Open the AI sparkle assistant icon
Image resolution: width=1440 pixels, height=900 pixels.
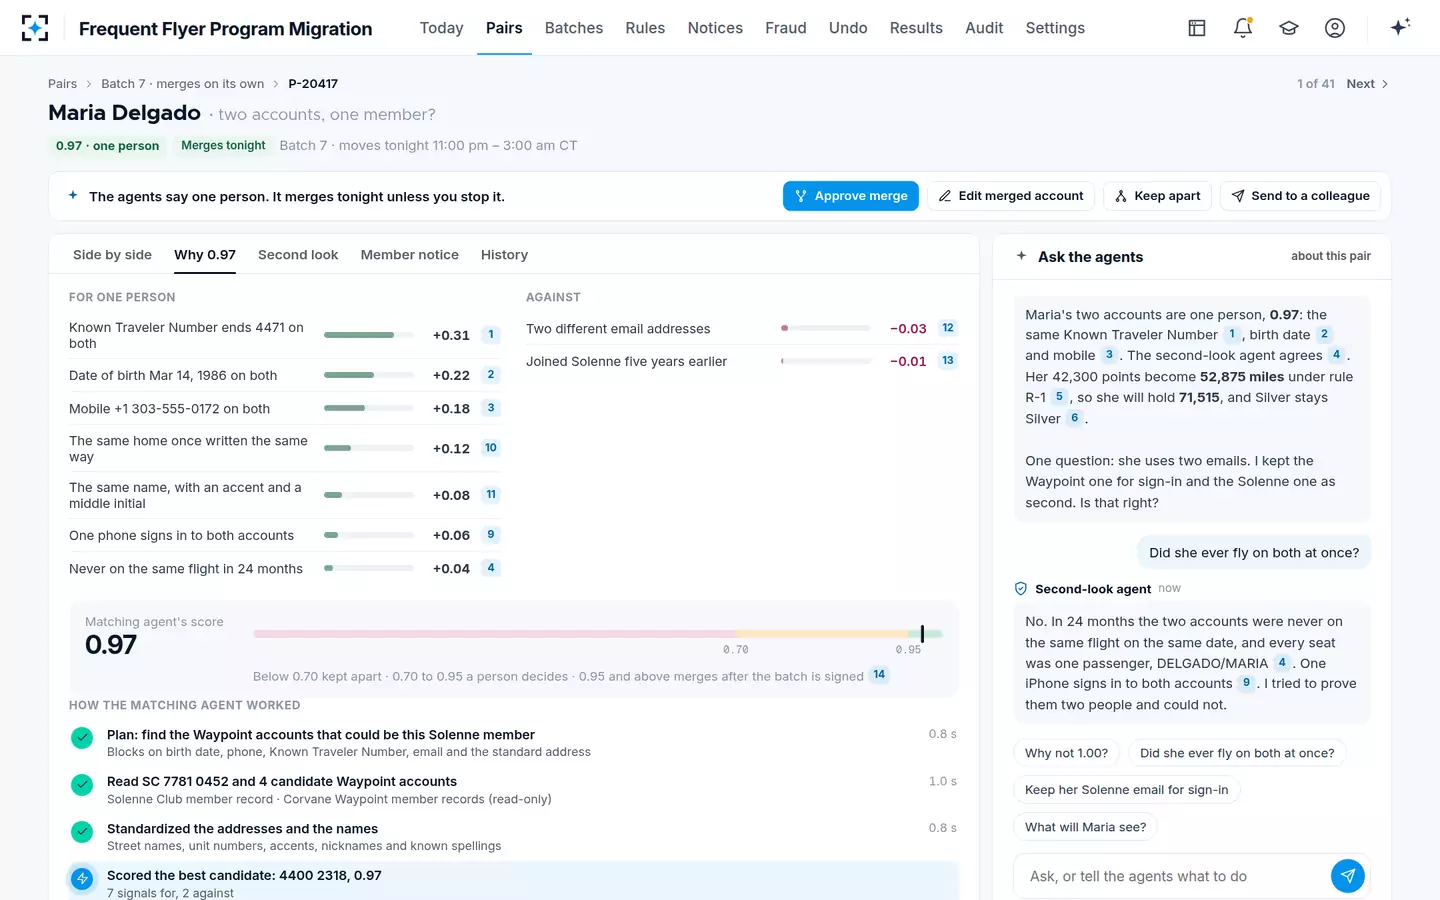point(1400,27)
